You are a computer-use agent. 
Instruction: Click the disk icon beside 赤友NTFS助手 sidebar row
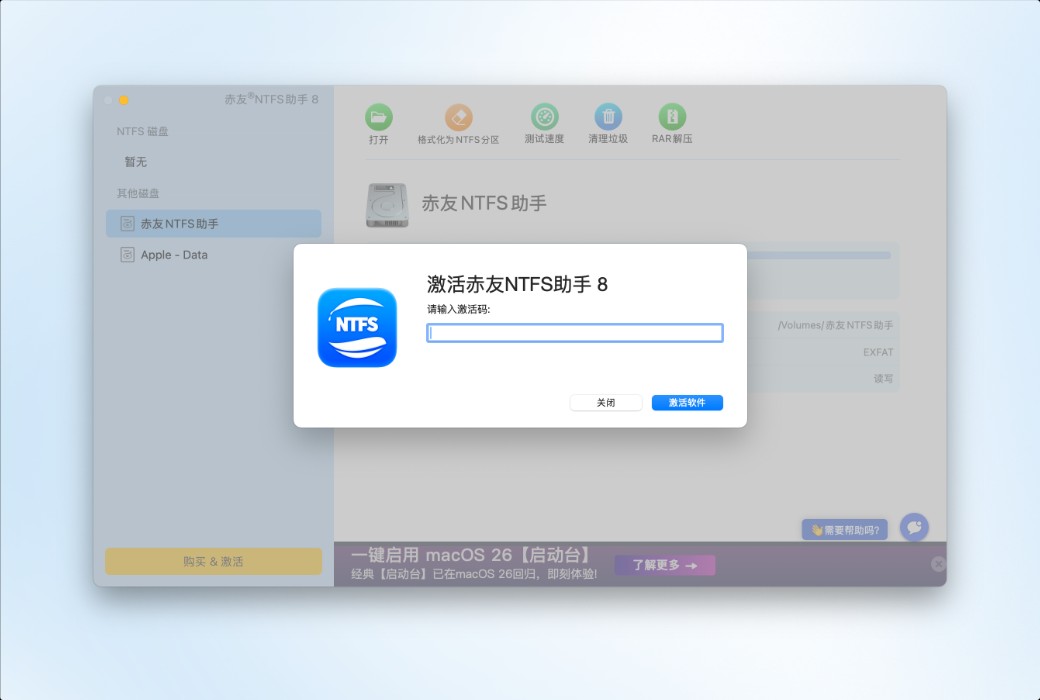pyautogui.click(x=127, y=224)
